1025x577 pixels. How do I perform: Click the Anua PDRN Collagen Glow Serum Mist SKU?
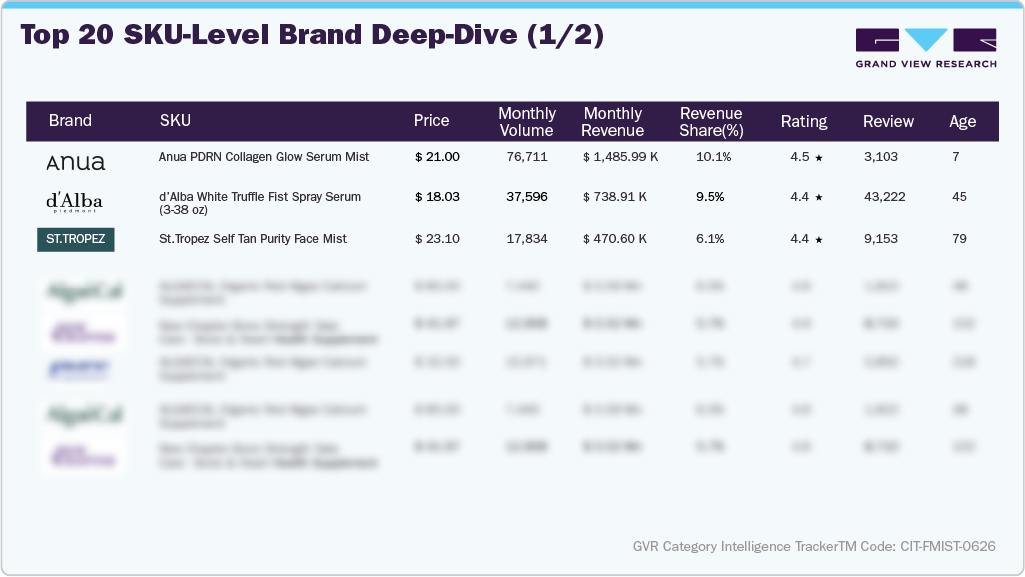click(x=264, y=157)
